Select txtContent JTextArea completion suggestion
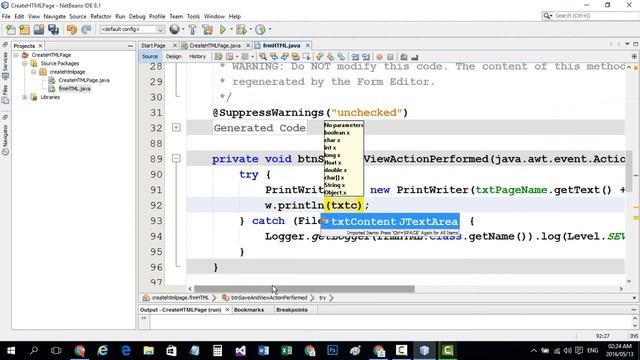This screenshot has width=640, height=360. coord(390,222)
